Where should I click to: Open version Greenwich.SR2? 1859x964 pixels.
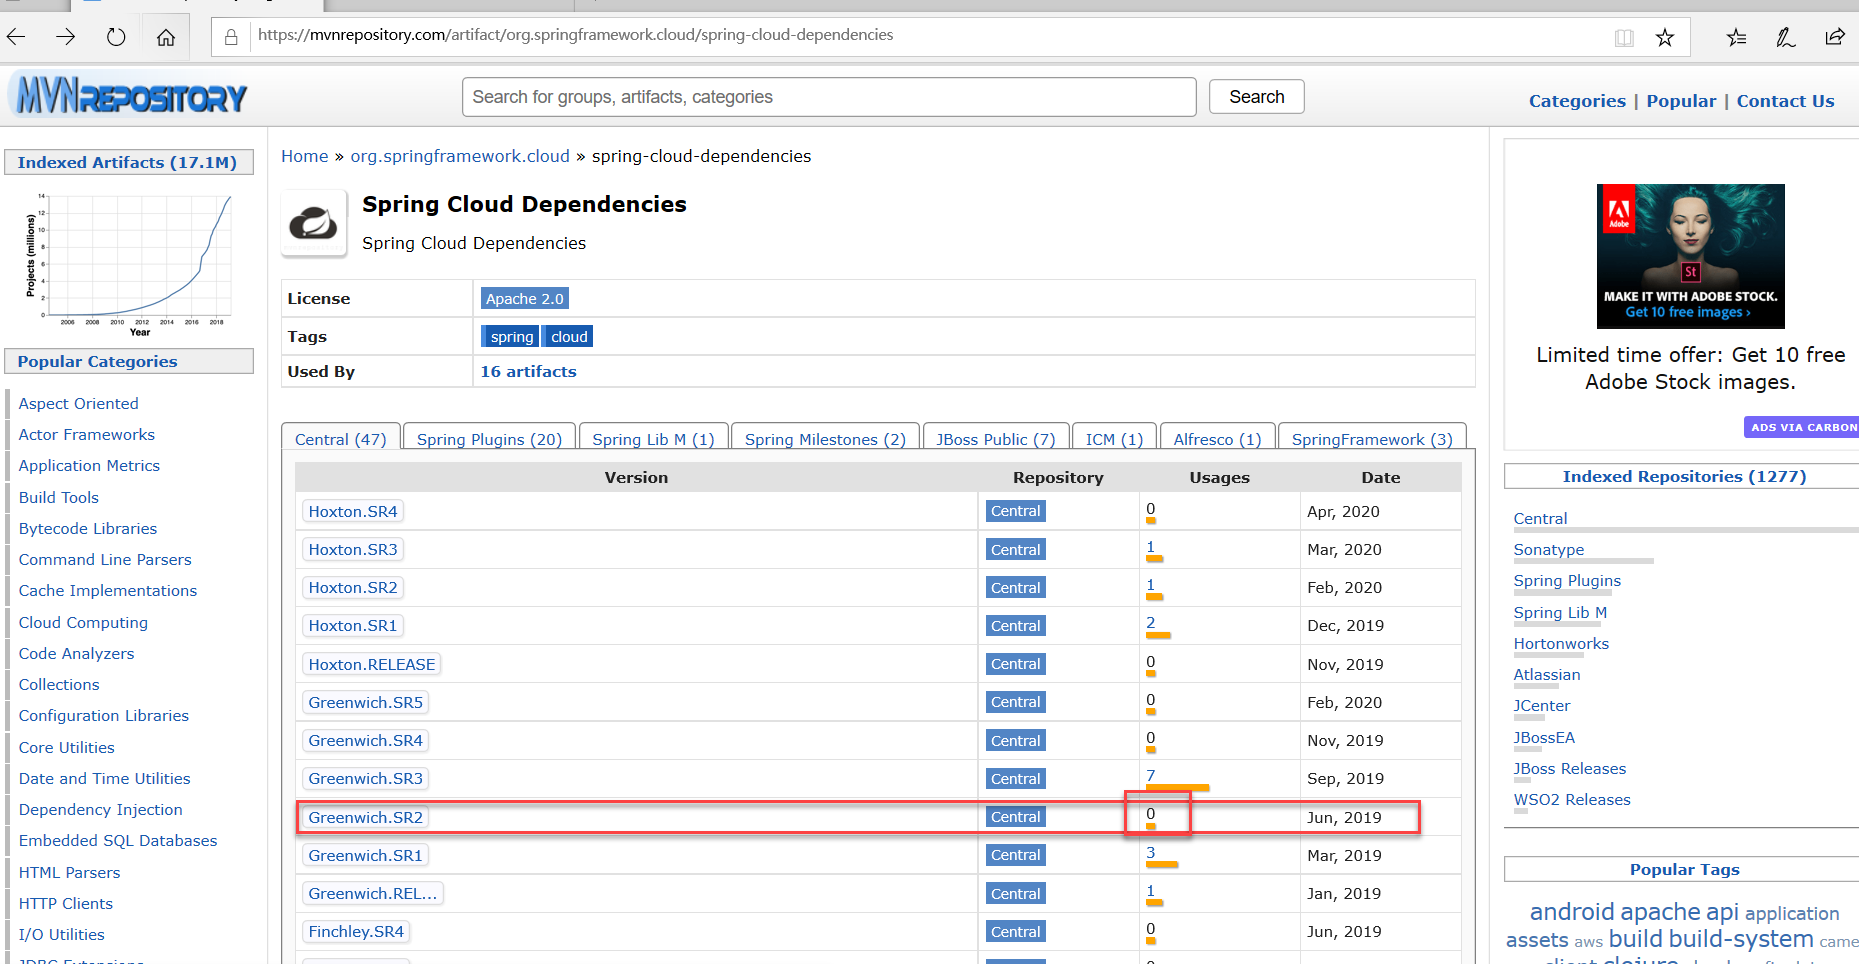click(366, 818)
